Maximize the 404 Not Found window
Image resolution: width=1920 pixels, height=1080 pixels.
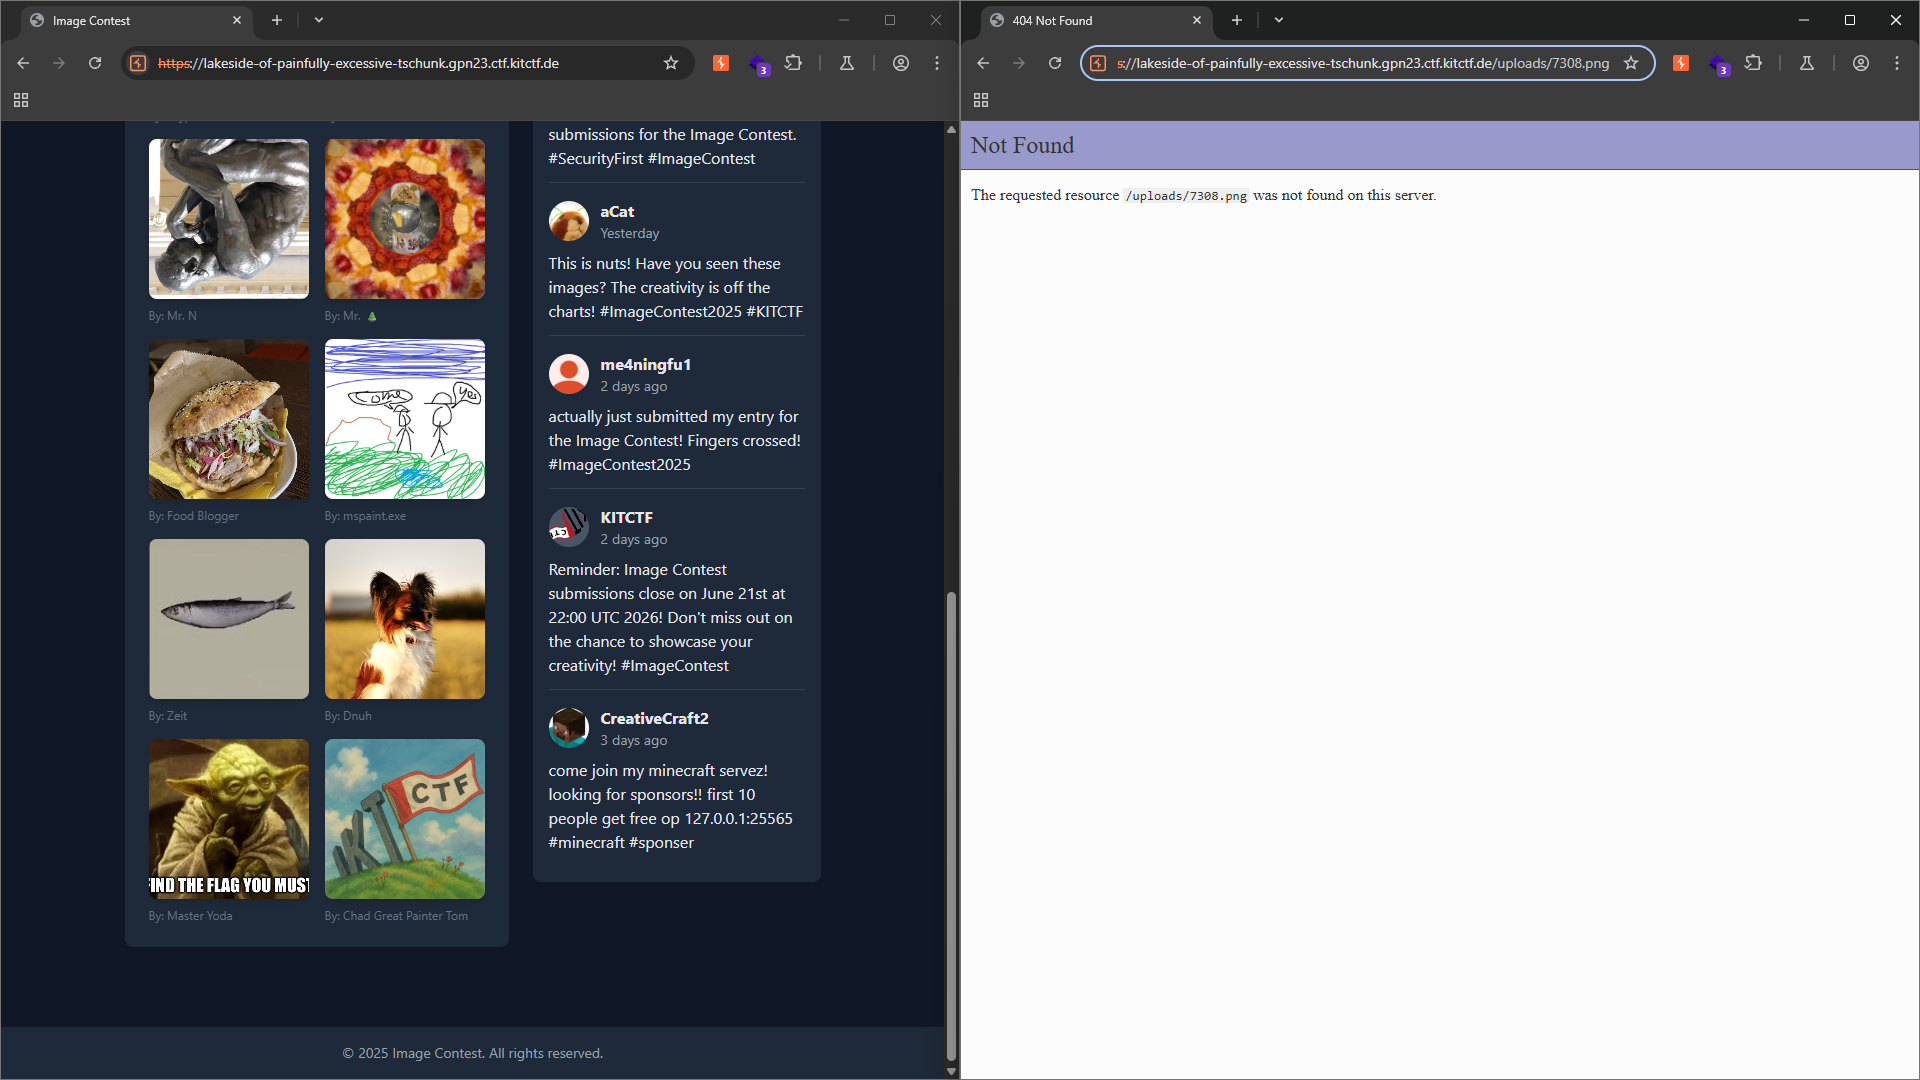click(1850, 20)
